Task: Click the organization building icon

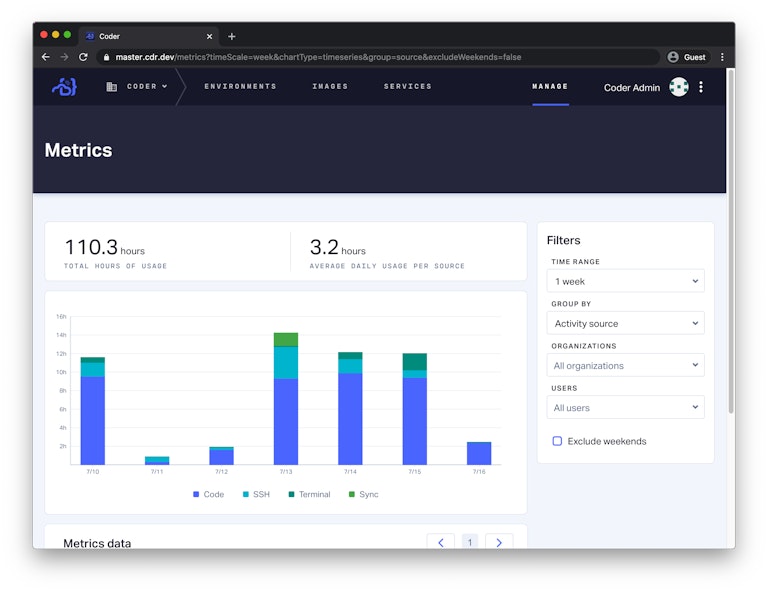Action: pos(112,87)
